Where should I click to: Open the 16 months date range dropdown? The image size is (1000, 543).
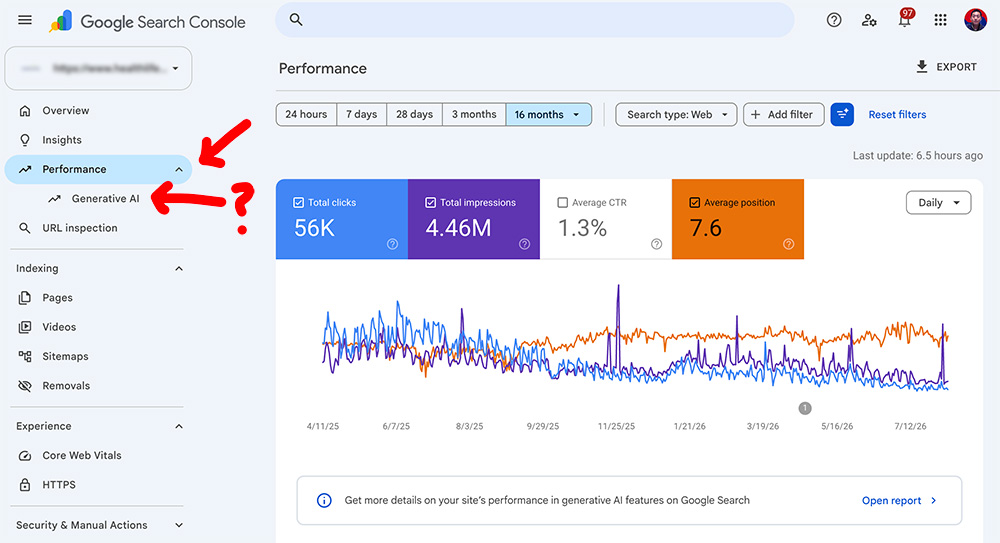click(548, 114)
